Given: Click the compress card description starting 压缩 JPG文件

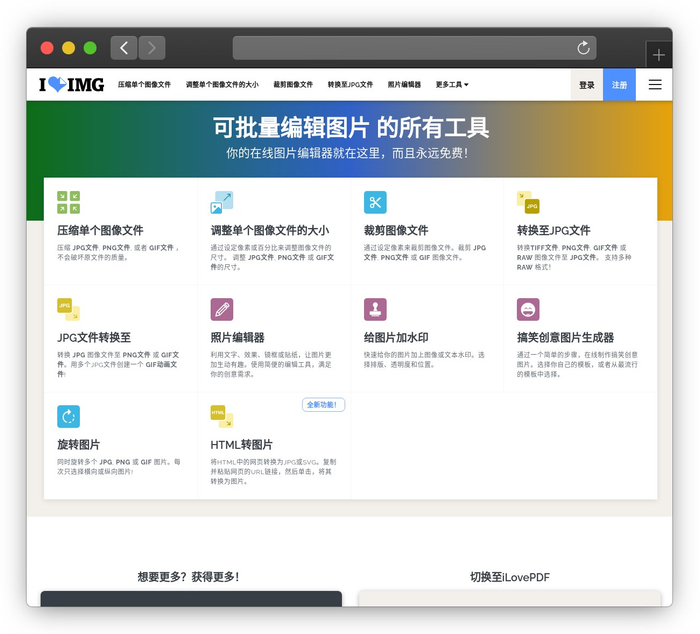Looking at the screenshot, I should [118, 252].
